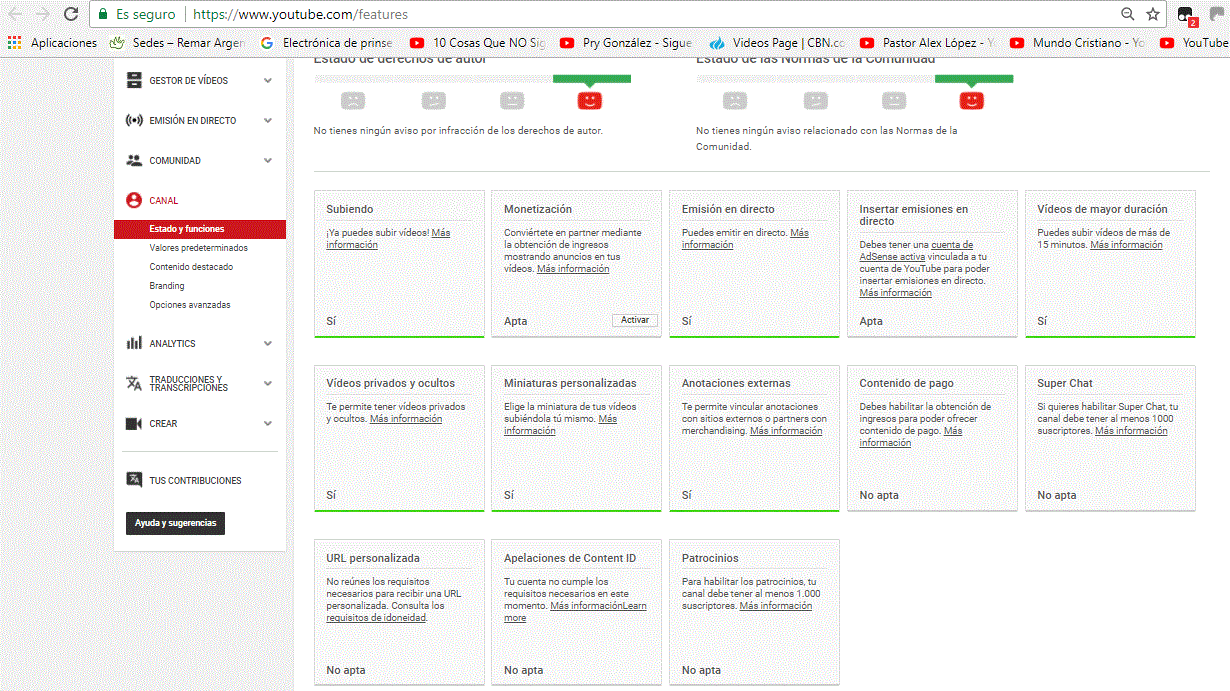Open Contenido destacado in sidebar
The width and height of the screenshot is (1230, 691).
(192, 267)
